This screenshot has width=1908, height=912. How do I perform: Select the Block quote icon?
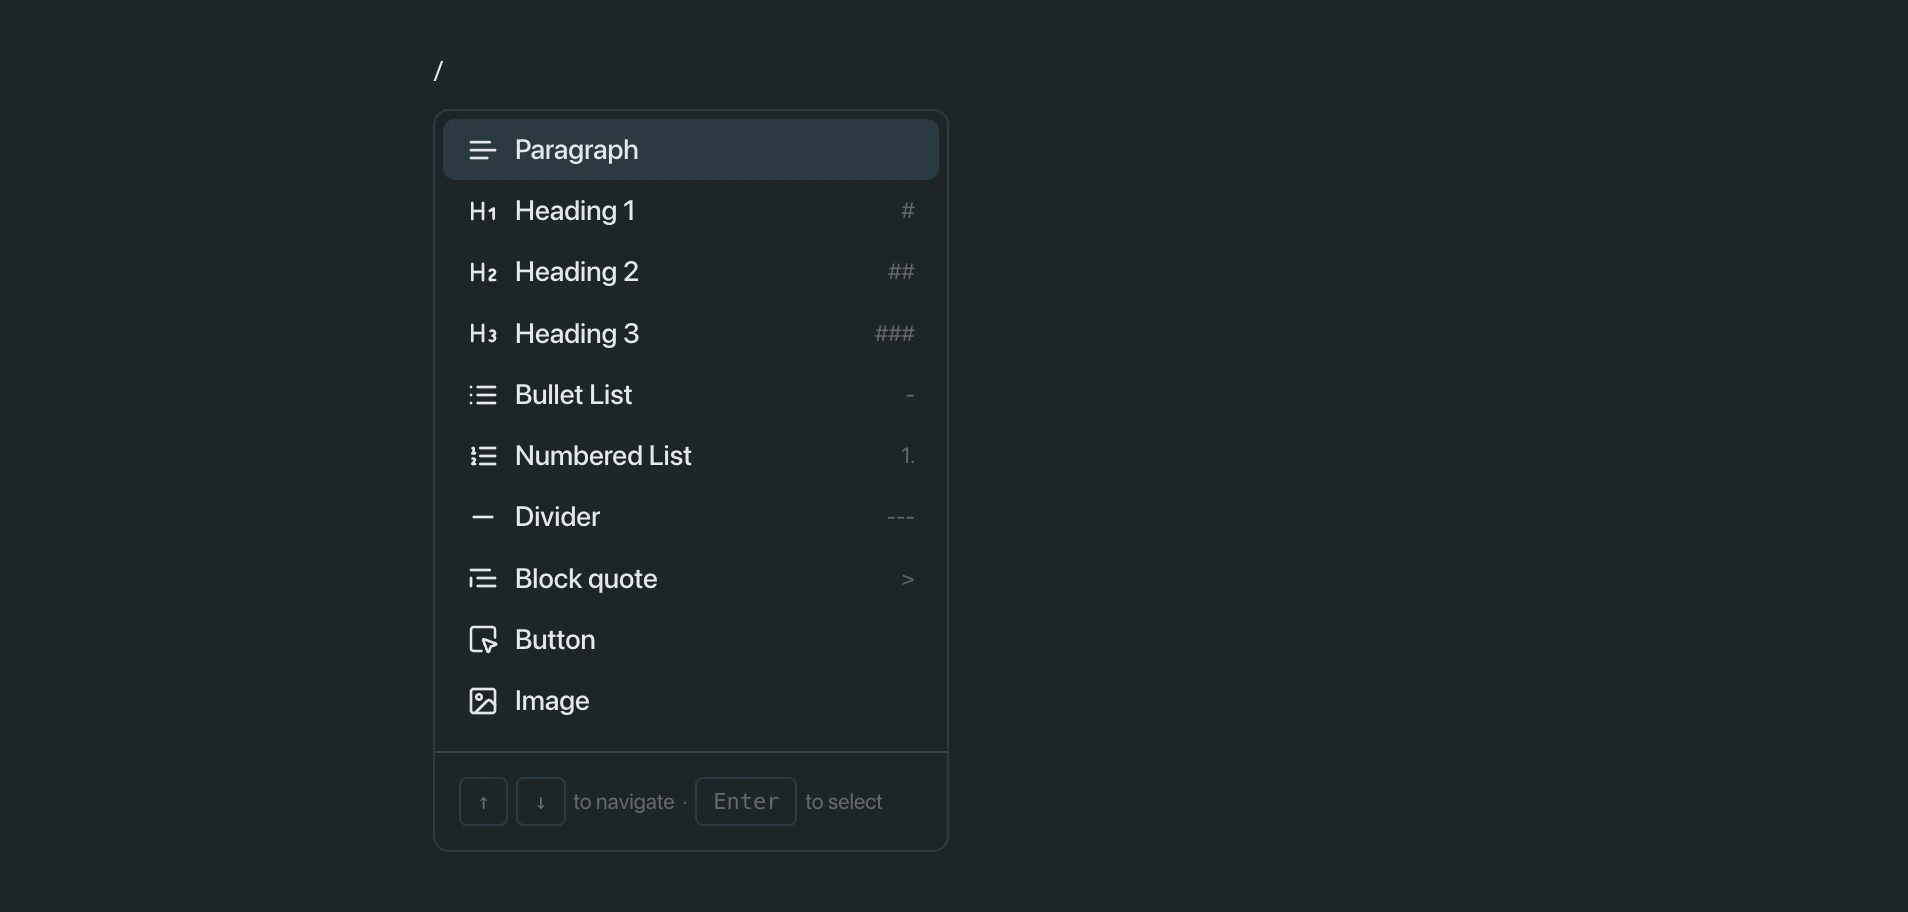click(483, 578)
